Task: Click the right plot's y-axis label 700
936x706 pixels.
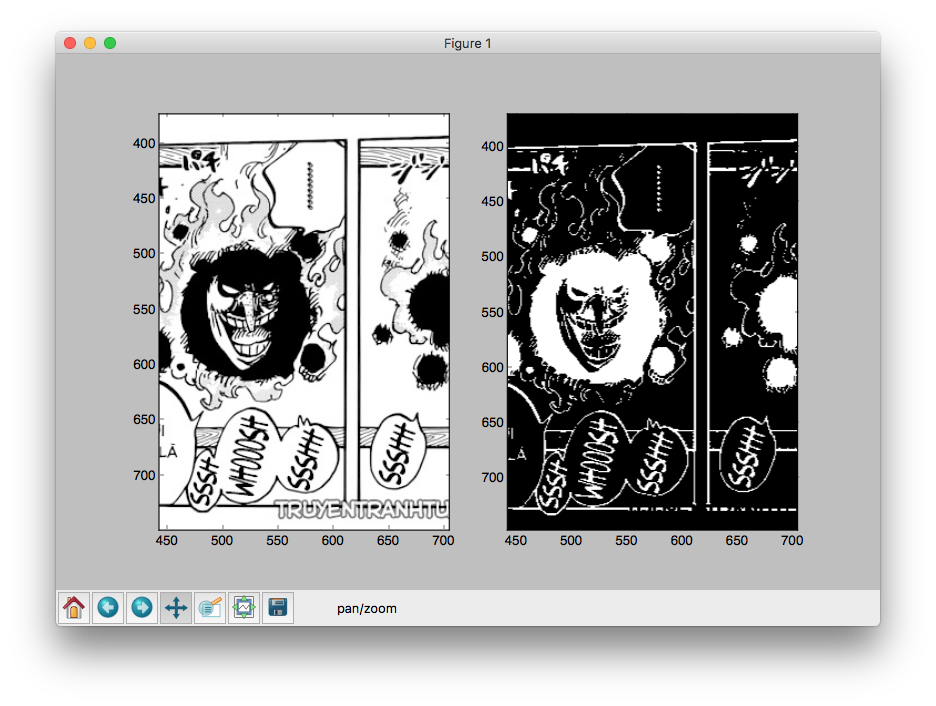Action: [x=492, y=477]
